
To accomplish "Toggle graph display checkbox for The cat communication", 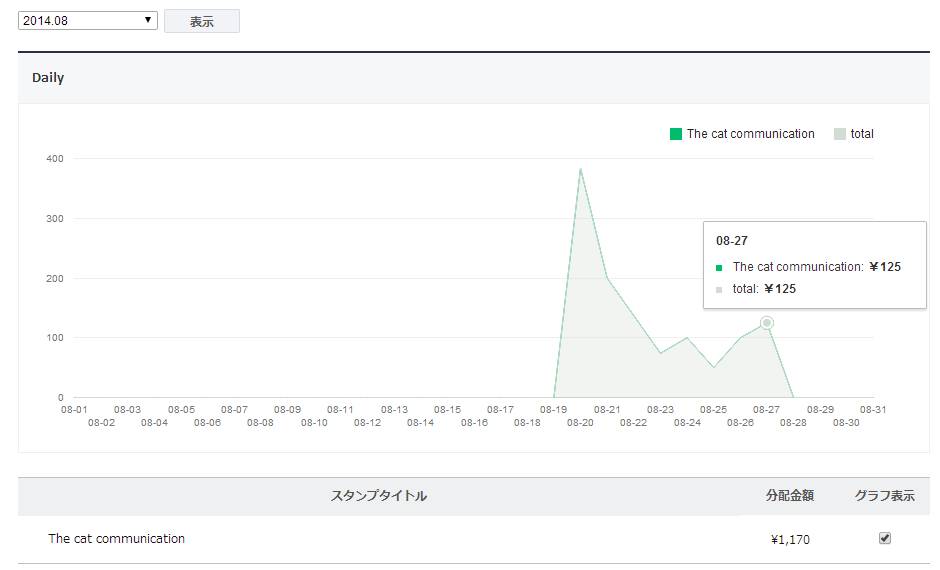I will pyautogui.click(x=884, y=538).
